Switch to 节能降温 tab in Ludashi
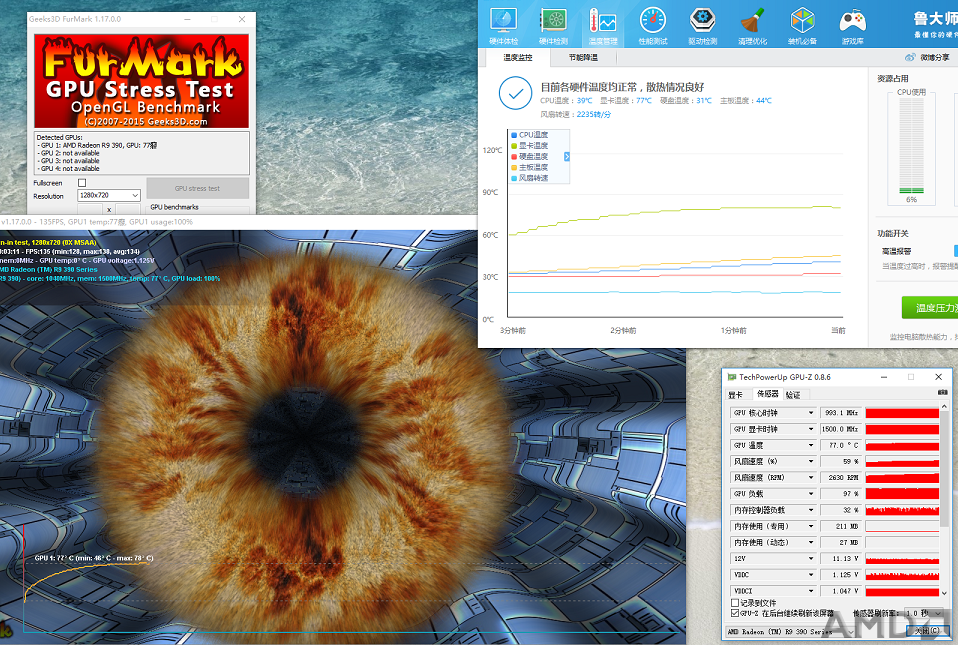Image resolution: width=958 pixels, height=645 pixels. [x=583, y=57]
